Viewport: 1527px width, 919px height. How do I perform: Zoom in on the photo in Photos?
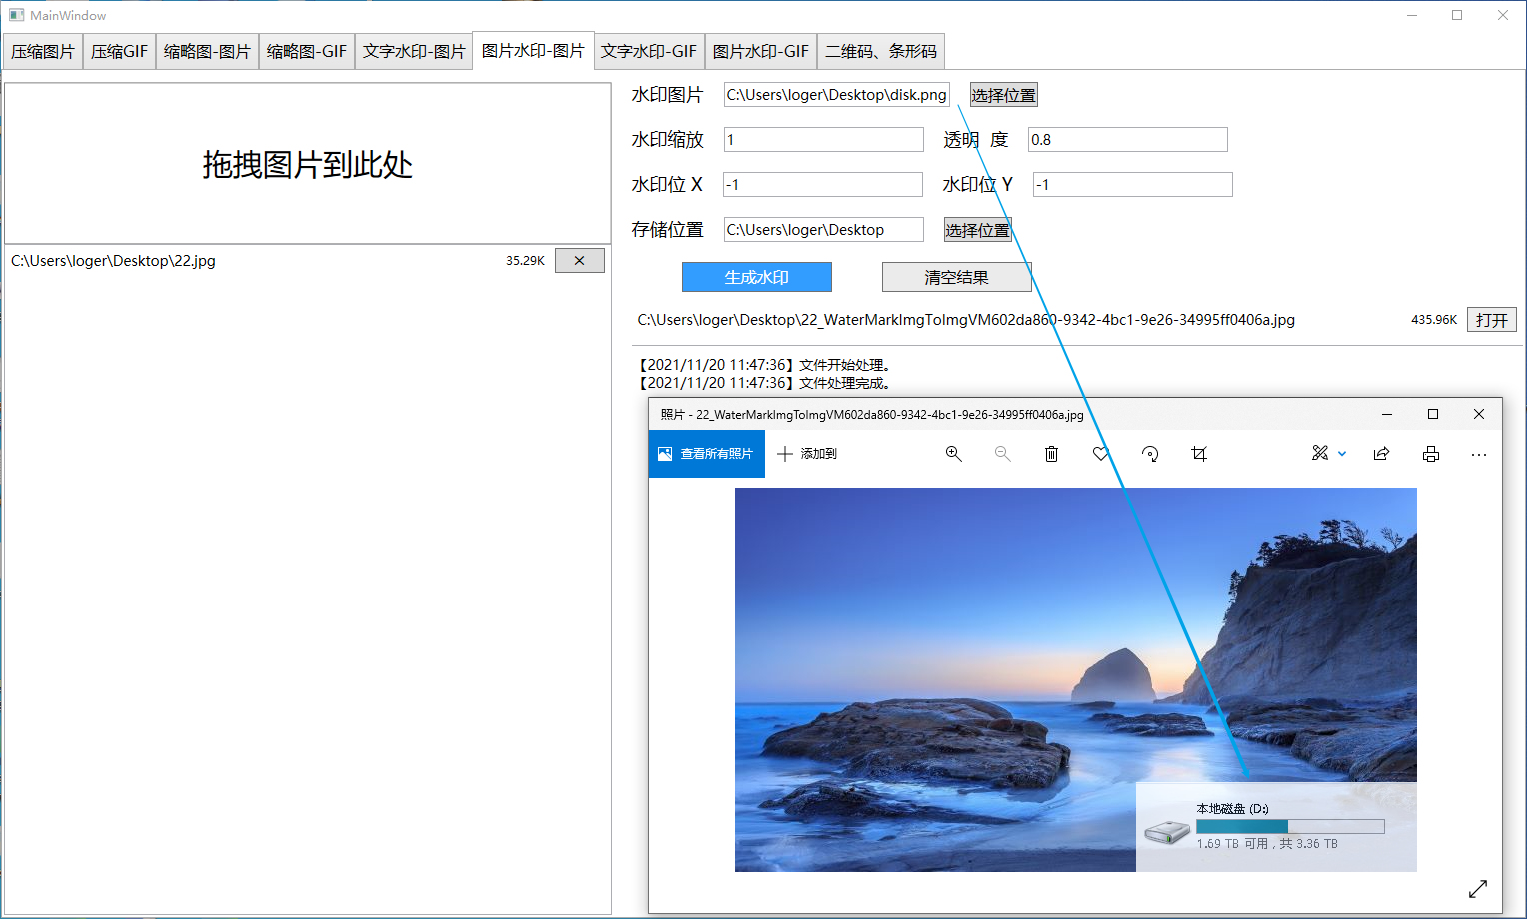953,454
